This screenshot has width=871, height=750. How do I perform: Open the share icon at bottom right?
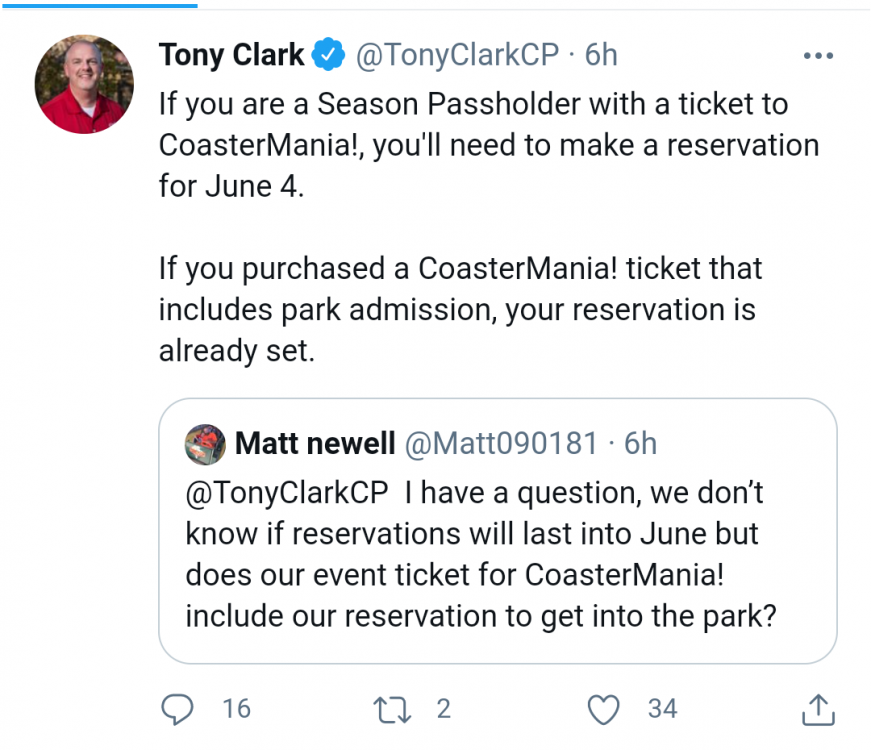(x=817, y=709)
